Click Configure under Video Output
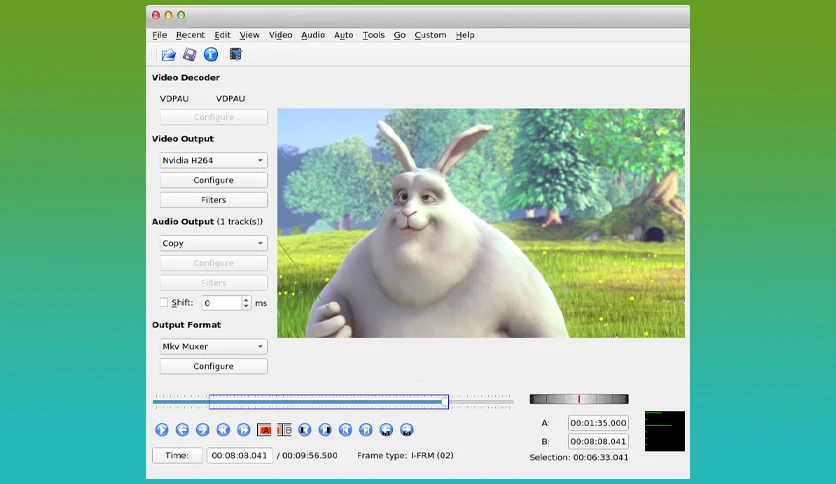 point(213,180)
